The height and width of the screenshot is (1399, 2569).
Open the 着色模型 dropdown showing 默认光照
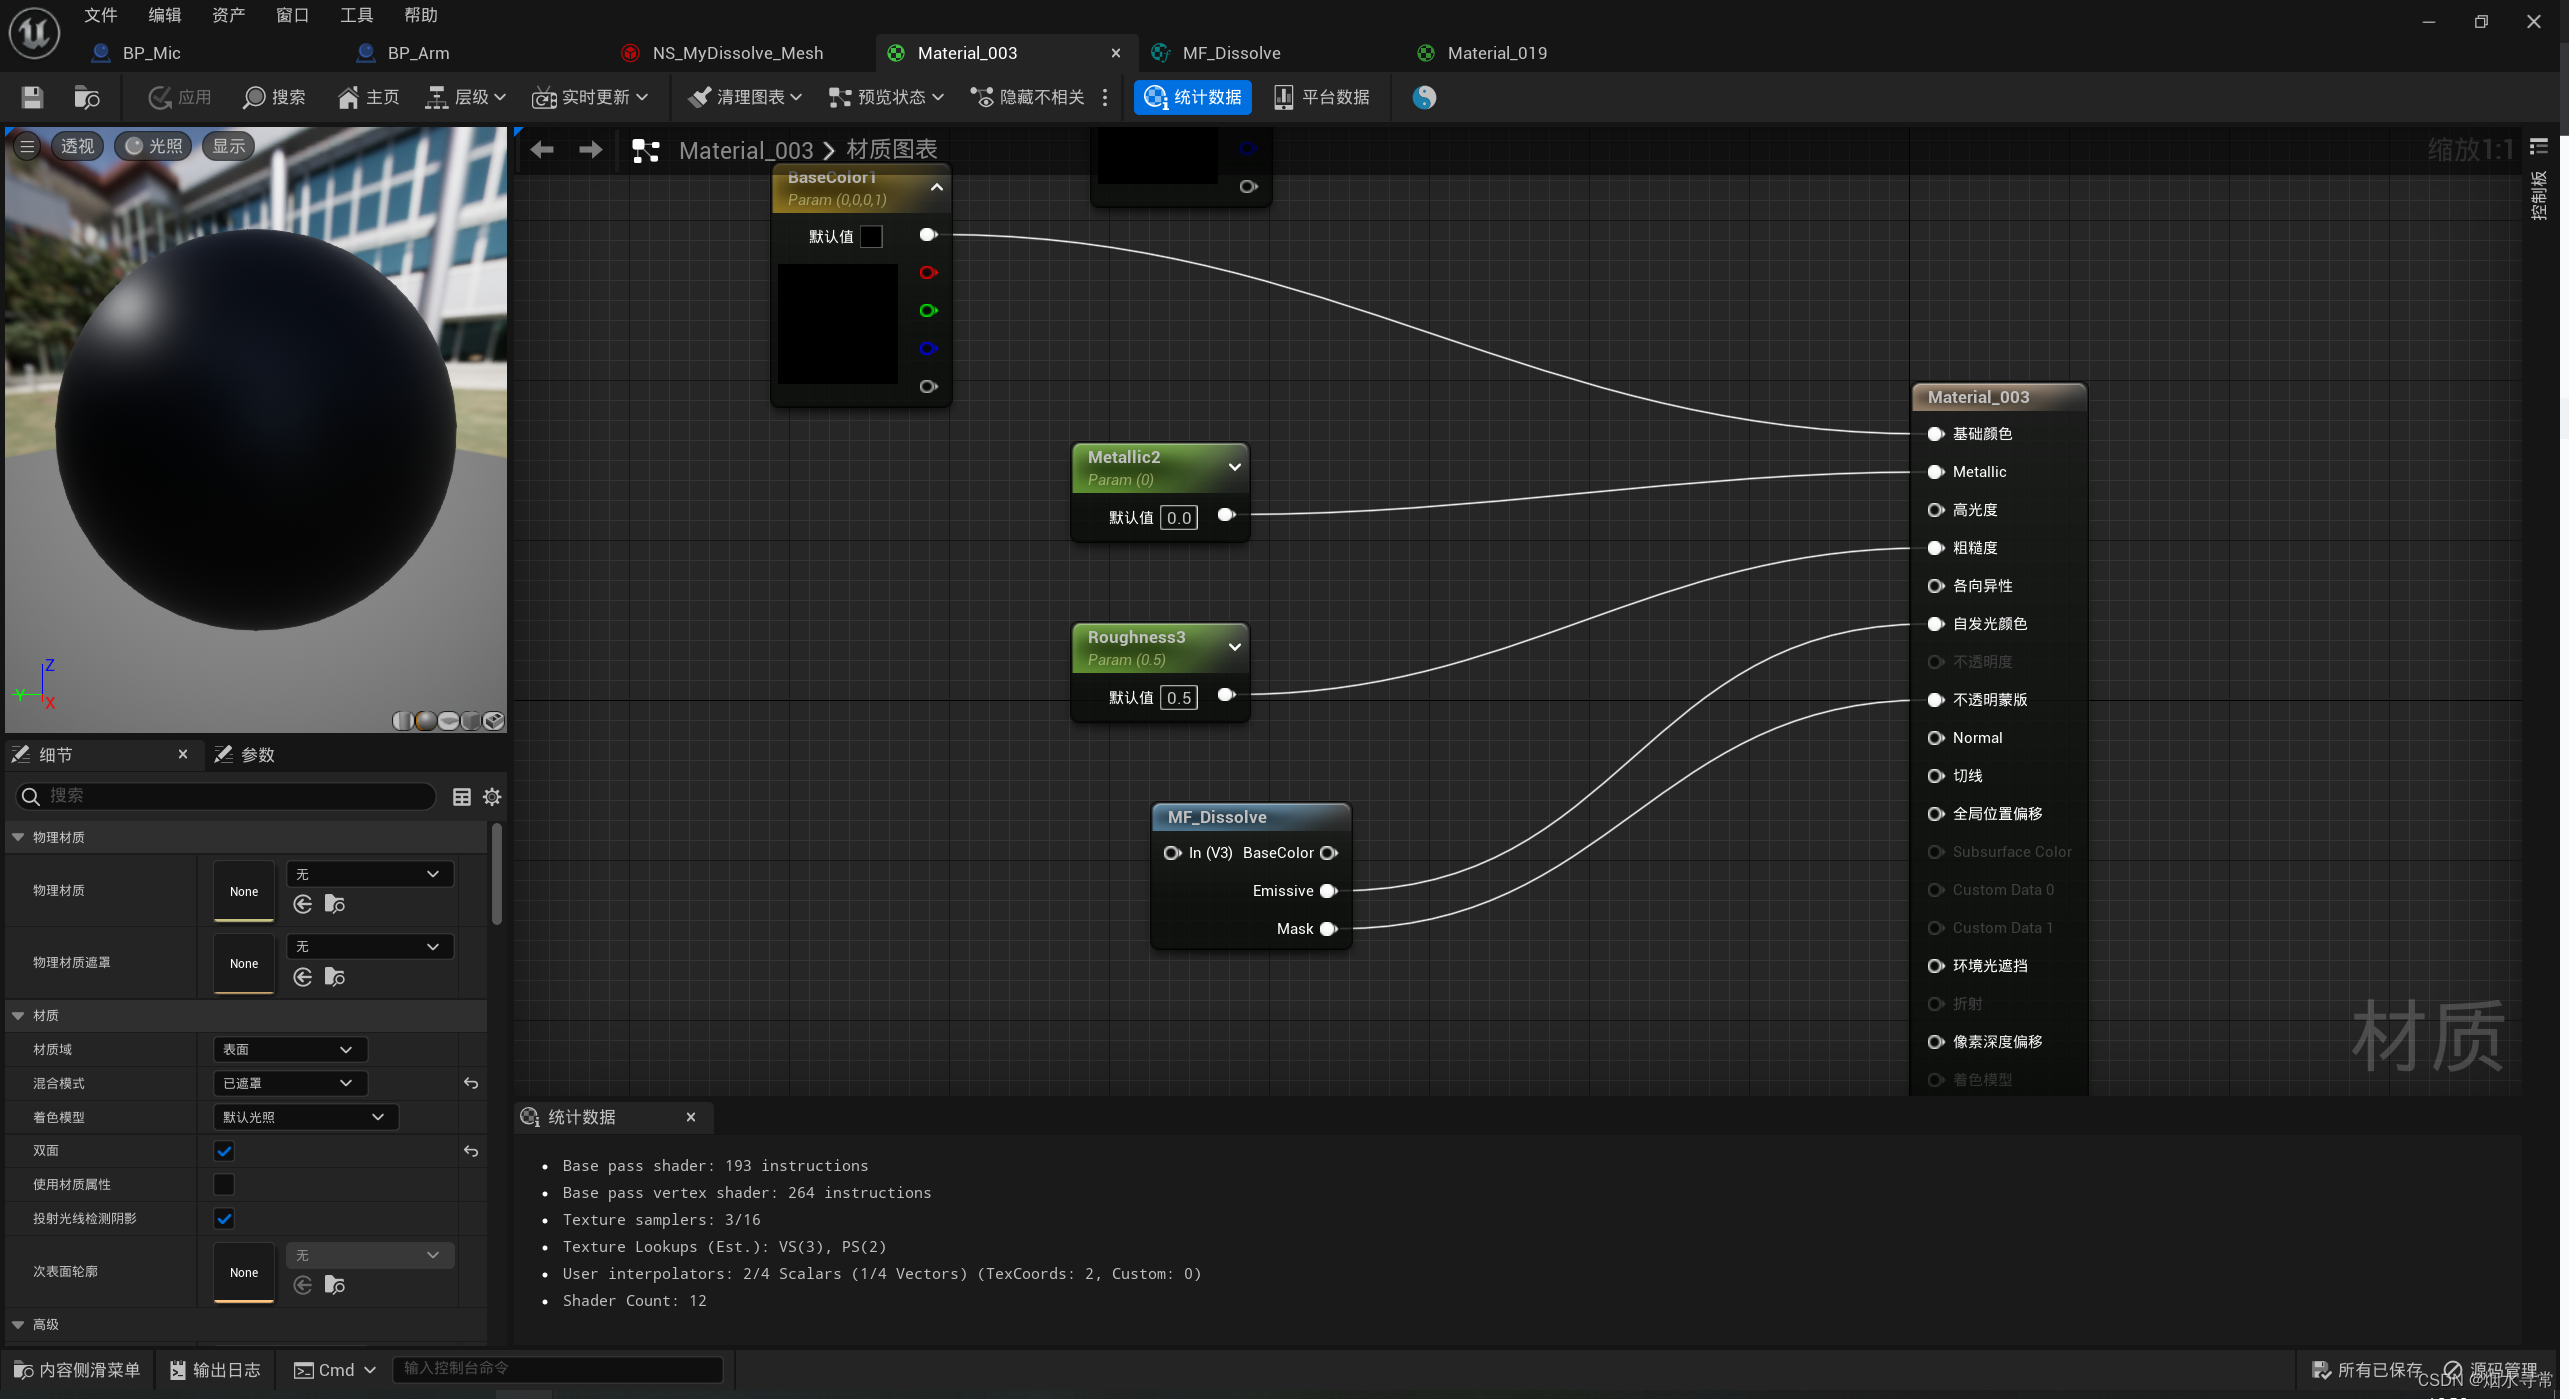[304, 1117]
